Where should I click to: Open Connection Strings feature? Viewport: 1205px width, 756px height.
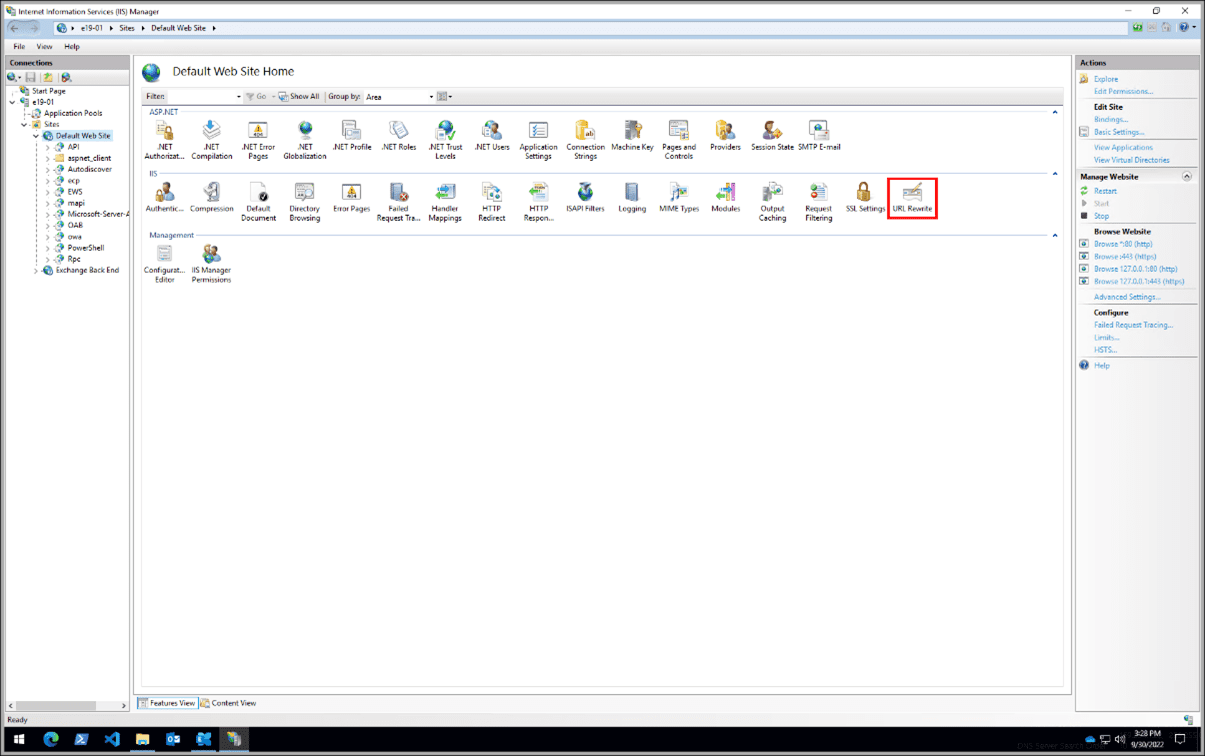(x=585, y=140)
